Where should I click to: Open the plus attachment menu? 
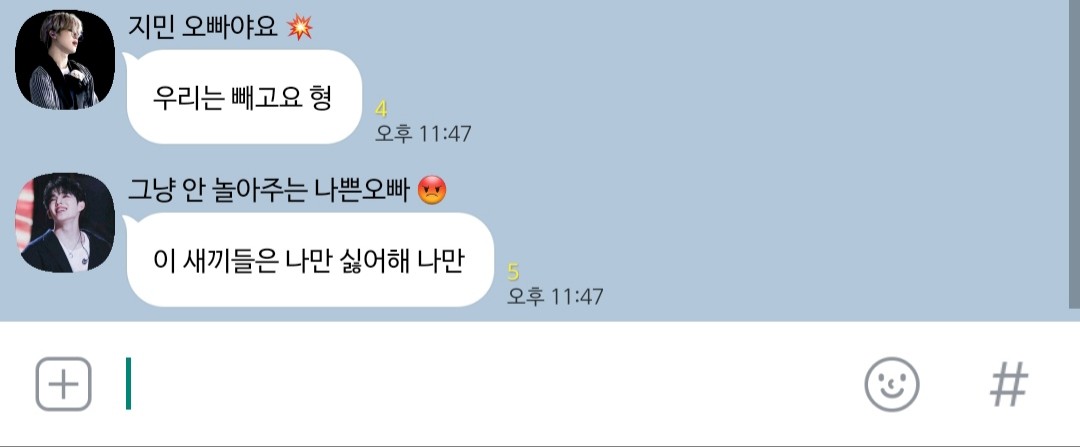point(63,384)
